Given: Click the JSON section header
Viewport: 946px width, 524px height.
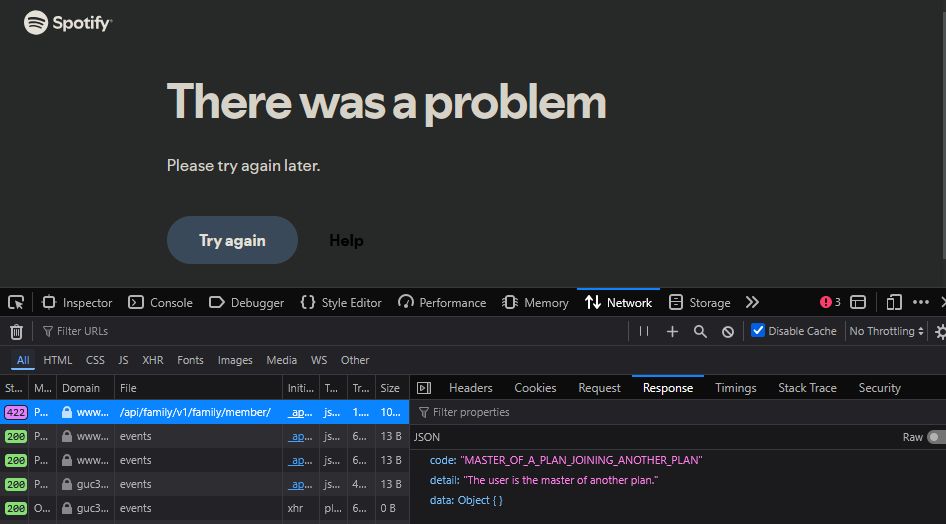Looking at the screenshot, I should [427, 437].
